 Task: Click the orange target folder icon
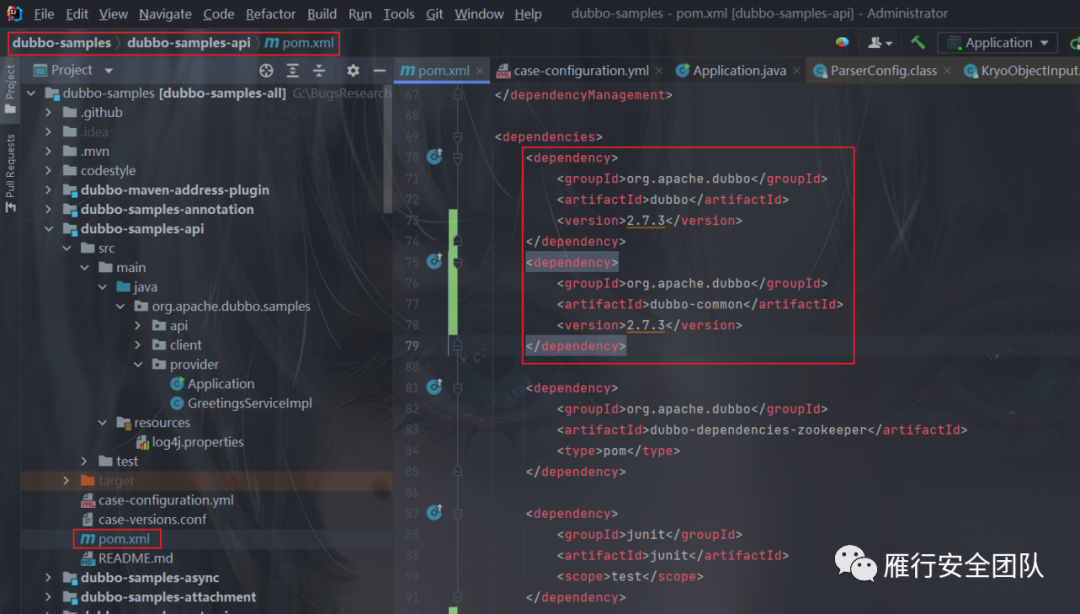87,480
